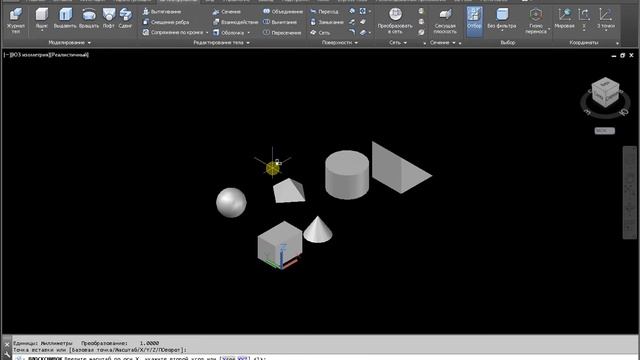Open the Журнал тел (Solid History) tool

[x=16, y=20]
